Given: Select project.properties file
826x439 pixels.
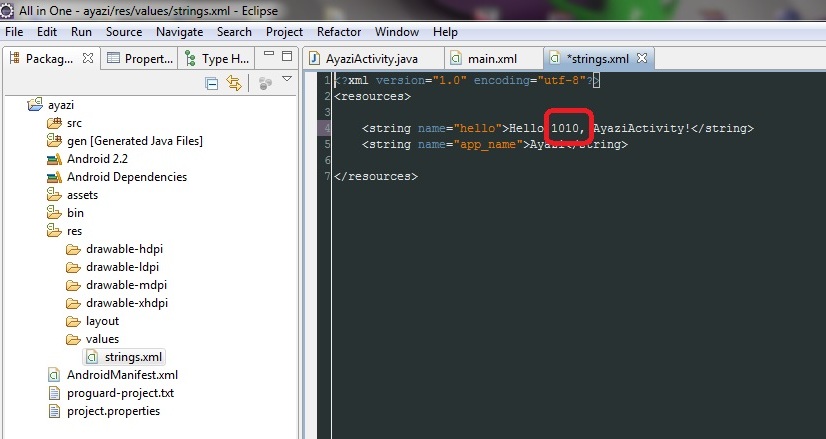Looking at the screenshot, I should (113, 411).
